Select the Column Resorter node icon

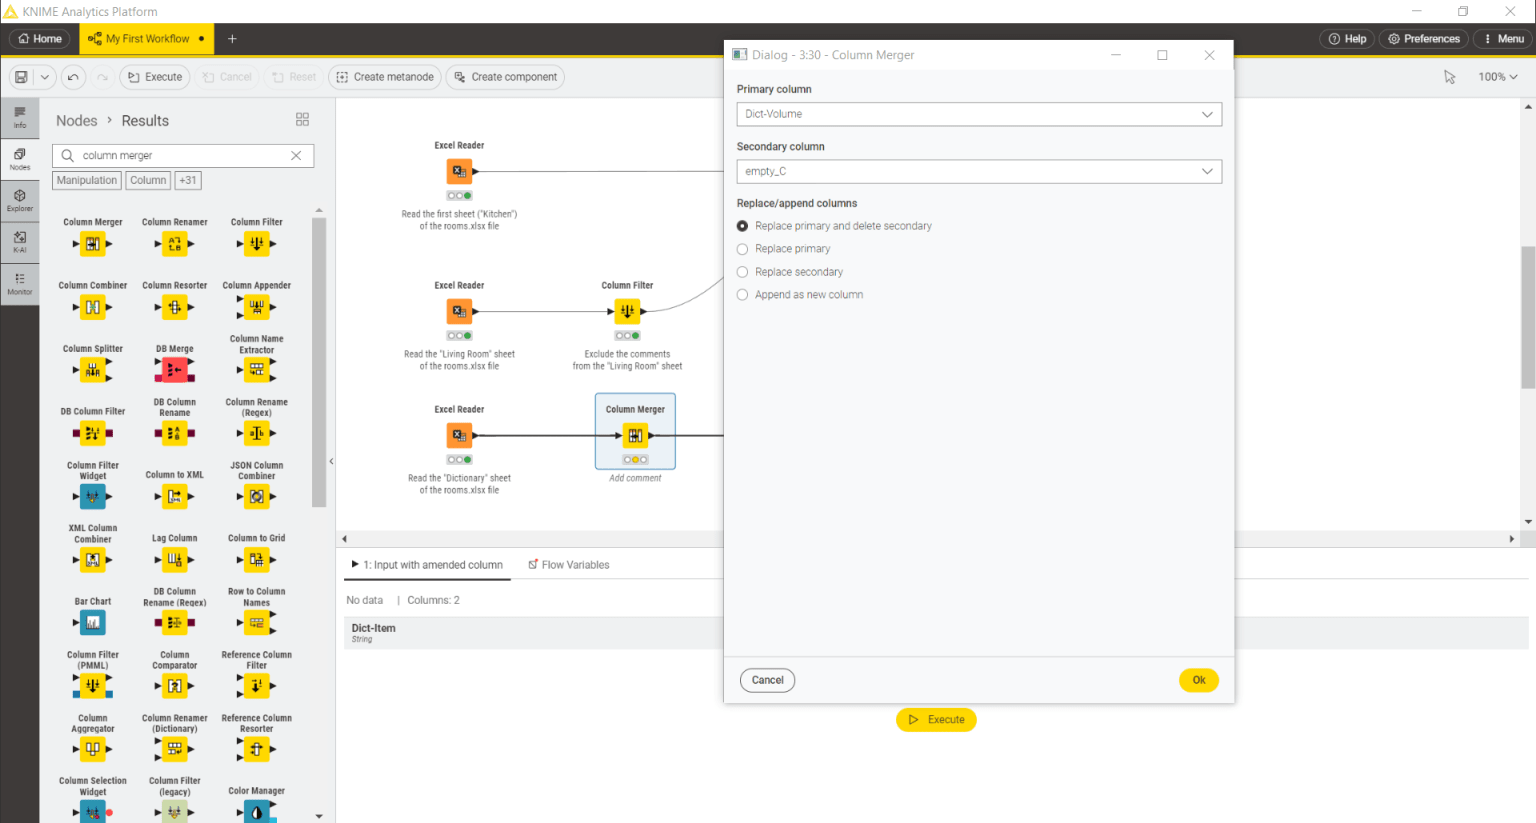pyautogui.click(x=175, y=307)
